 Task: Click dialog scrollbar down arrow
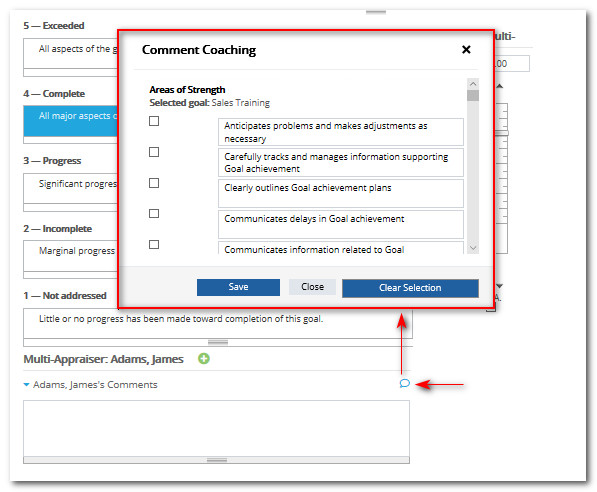coord(473,248)
